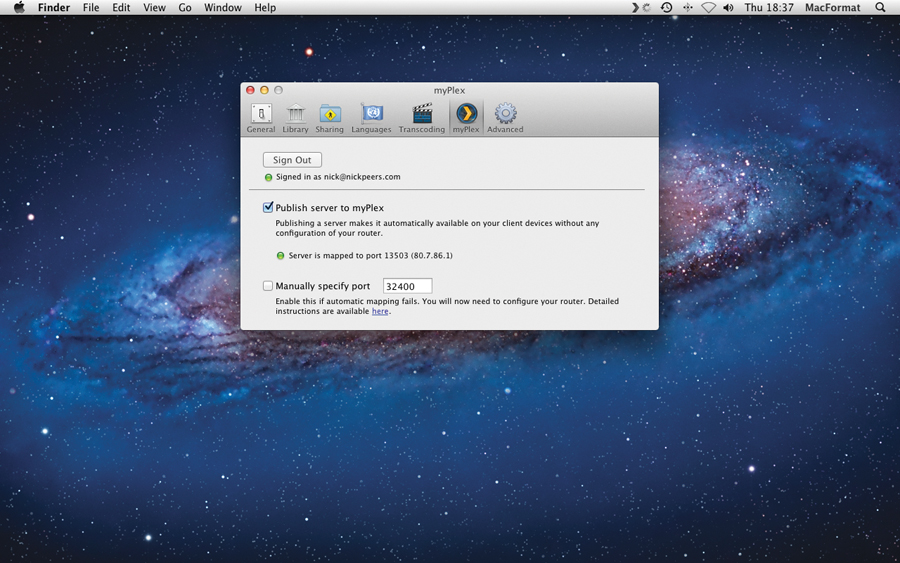Open the volume control in menu bar
The width and height of the screenshot is (900, 563).
[x=728, y=8]
